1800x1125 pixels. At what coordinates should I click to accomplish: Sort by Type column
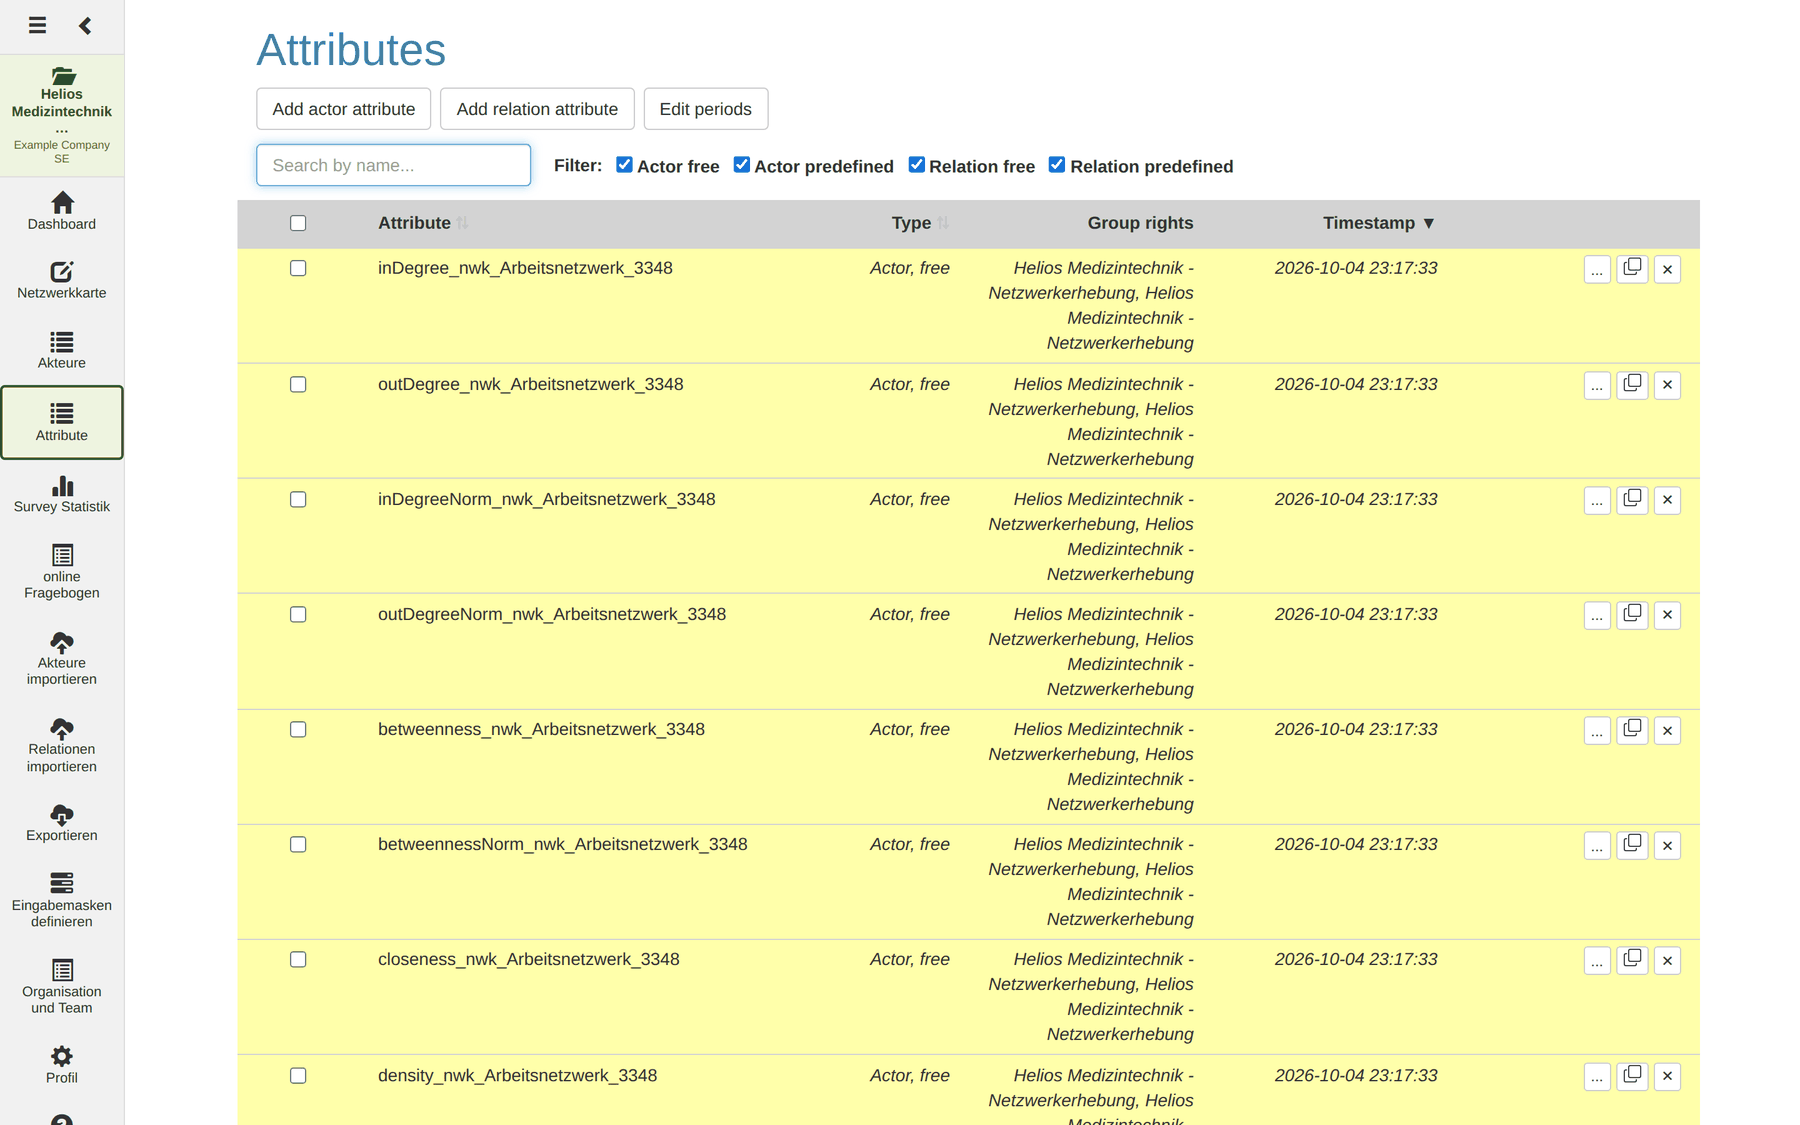tap(920, 223)
